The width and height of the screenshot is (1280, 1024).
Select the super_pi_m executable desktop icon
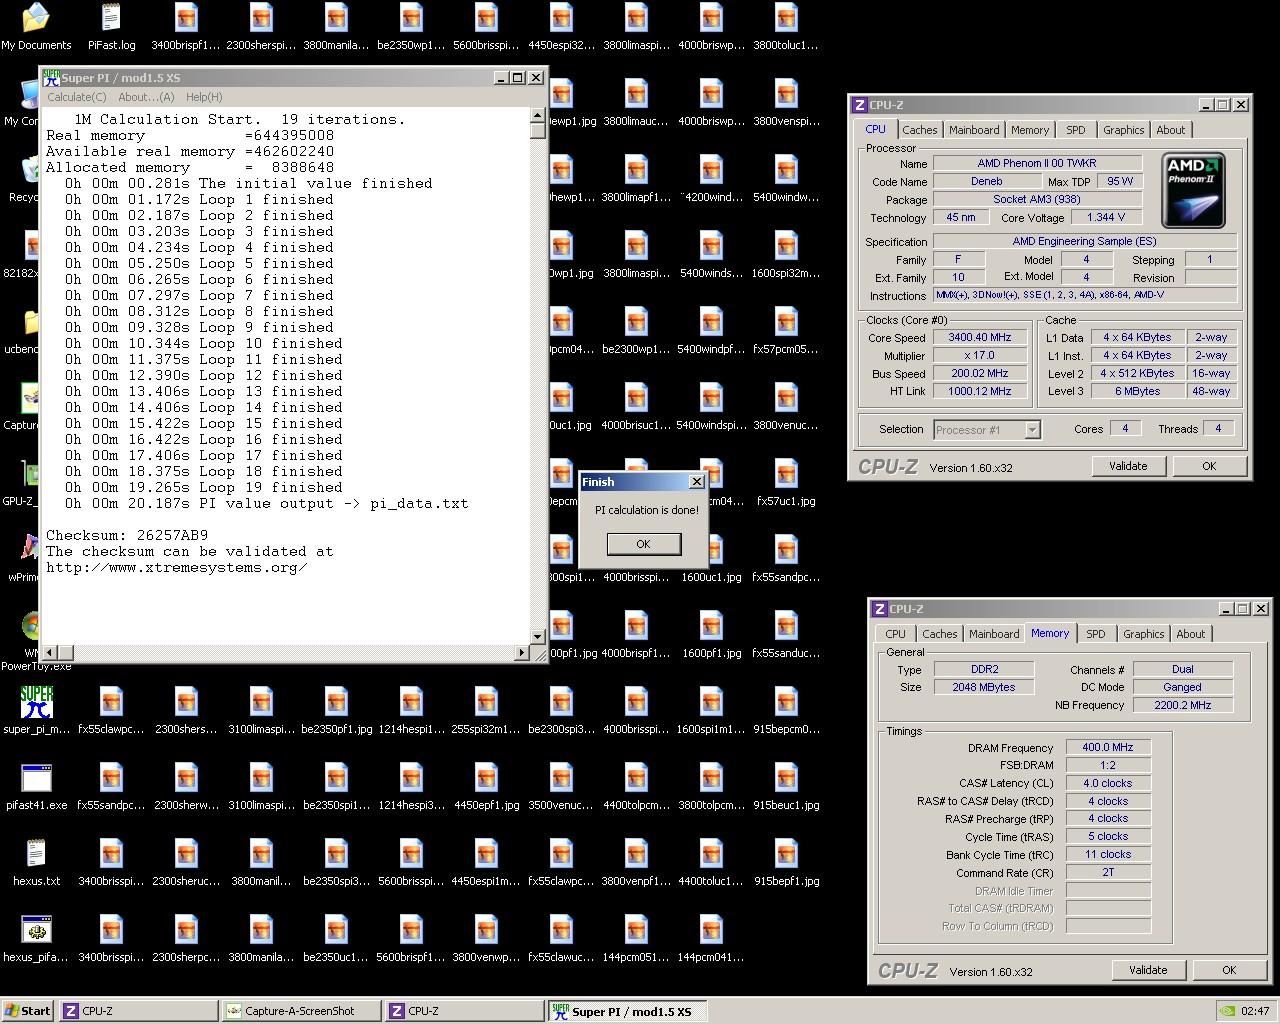point(36,702)
